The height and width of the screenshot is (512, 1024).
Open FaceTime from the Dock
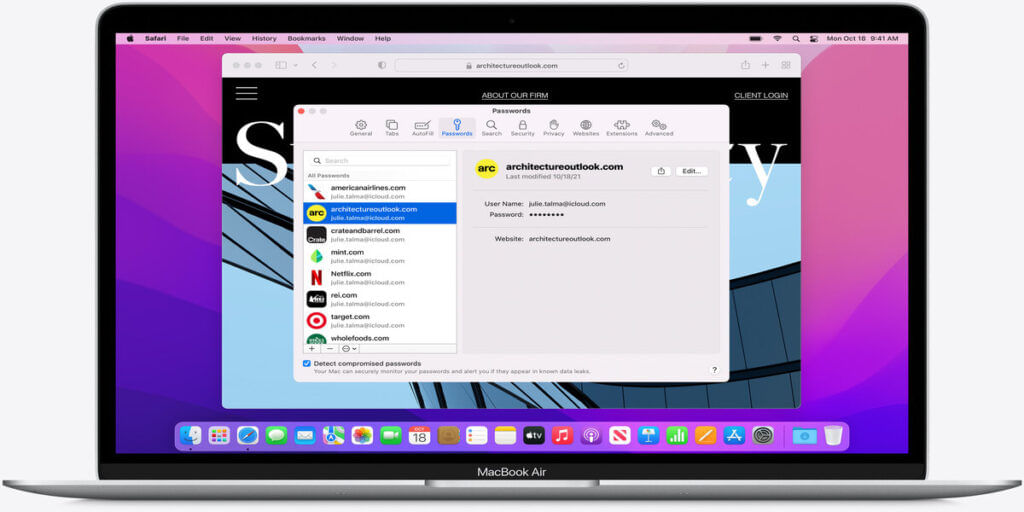(391, 435)
